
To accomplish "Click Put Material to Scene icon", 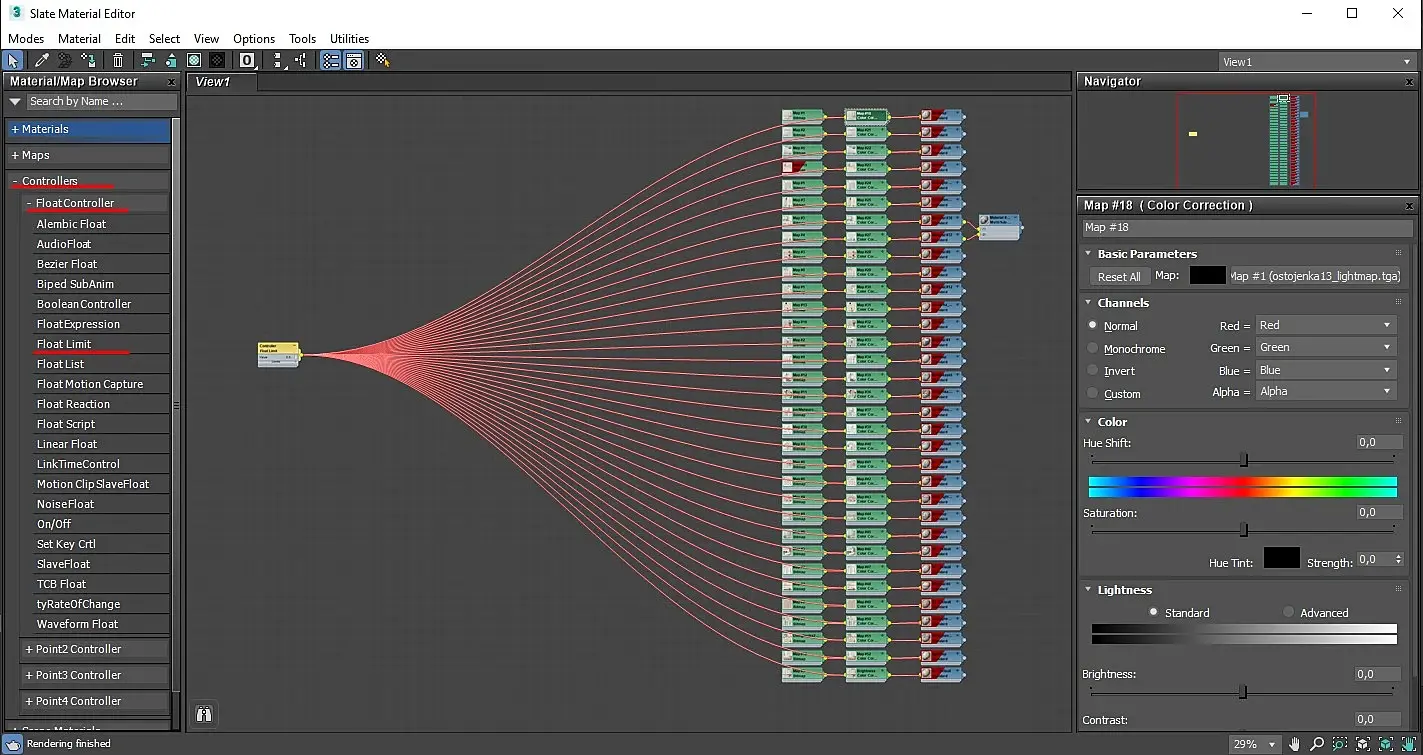I will pyautogui.click(x=65, y=61).
